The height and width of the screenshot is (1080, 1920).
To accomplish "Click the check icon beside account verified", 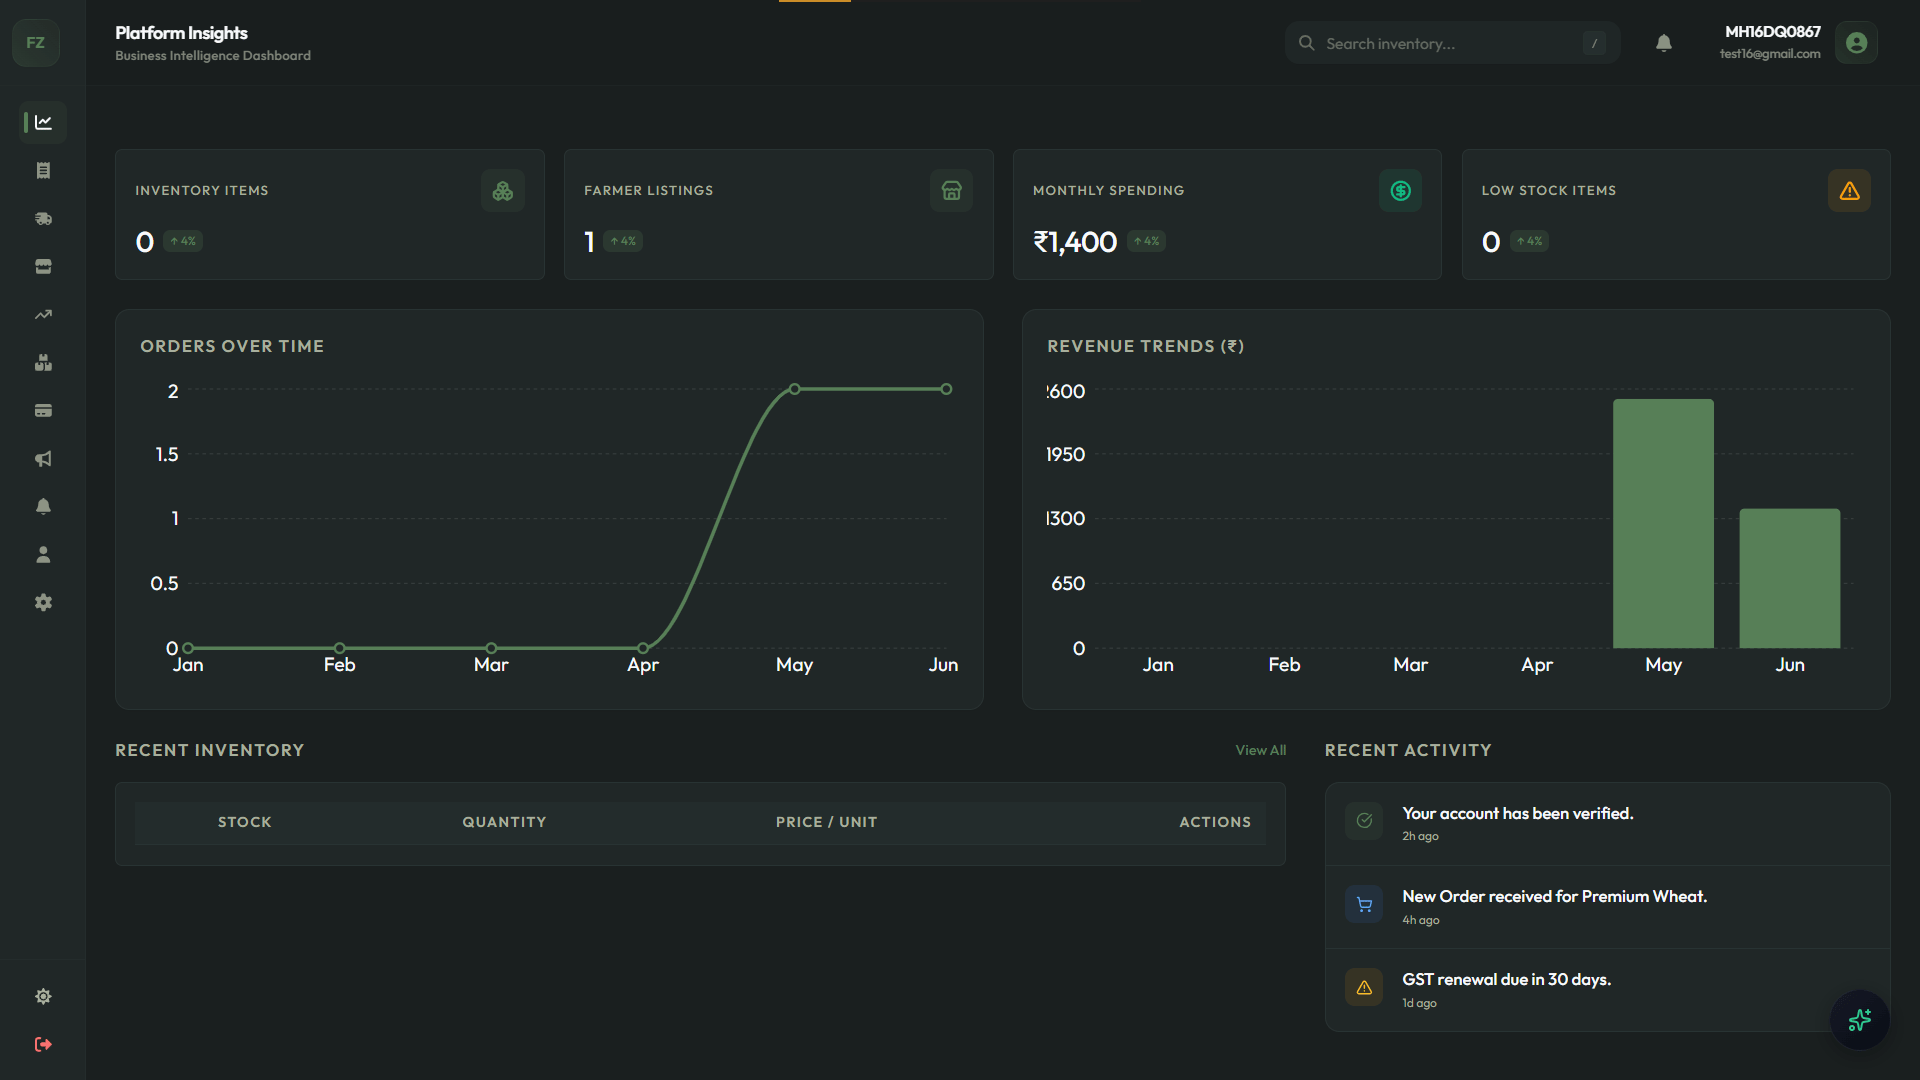I will point(1364,821).
